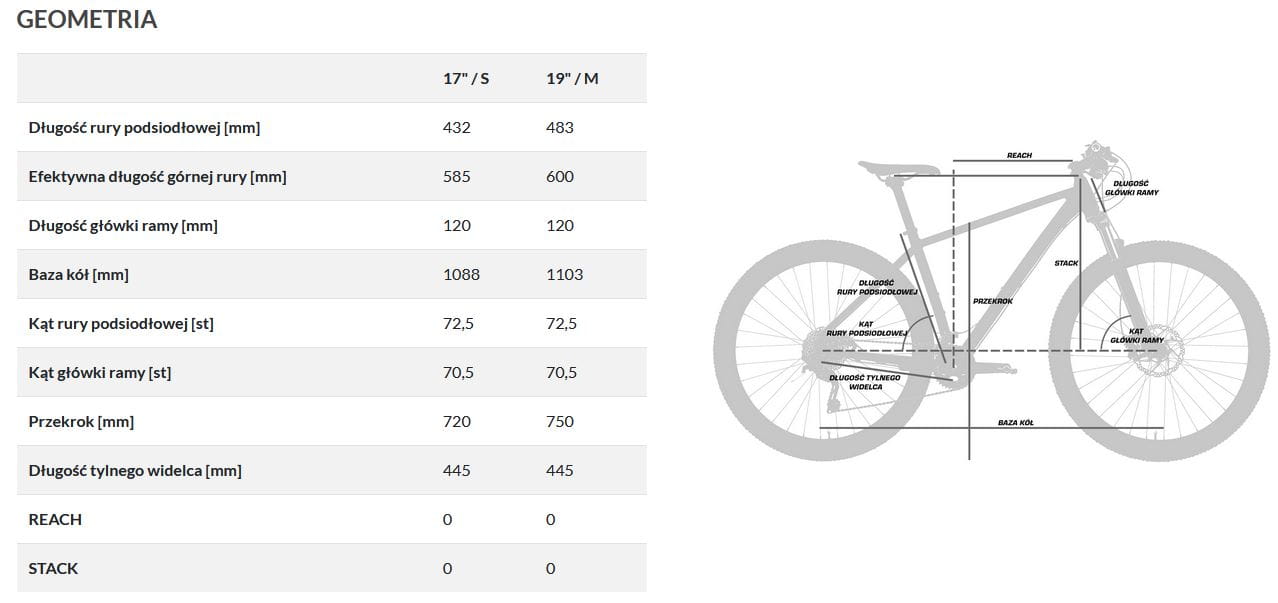Screen dimensions: 1278x603
Task: Click the REACH row label in the table
Action: (55, 519)
